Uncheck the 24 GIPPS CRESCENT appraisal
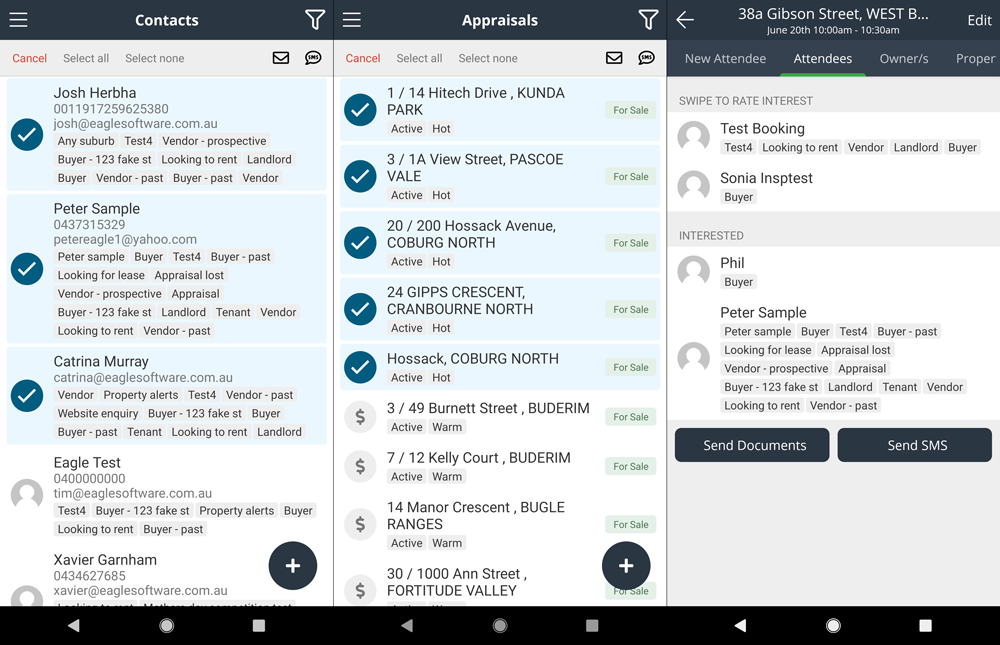Image resolution: width=1000 pixels, height=645 pixels. (360, 309)
